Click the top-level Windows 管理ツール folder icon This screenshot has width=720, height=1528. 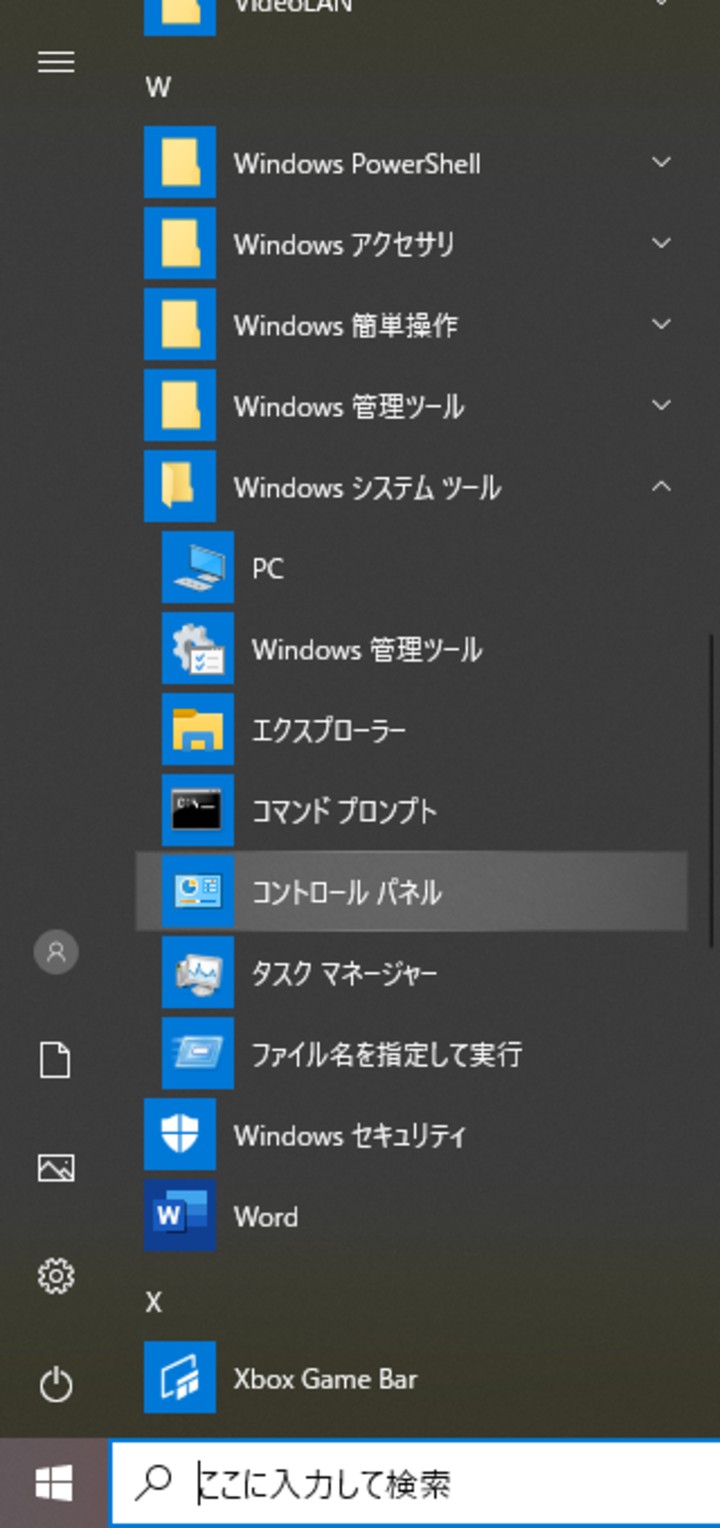tap(180, 405)
